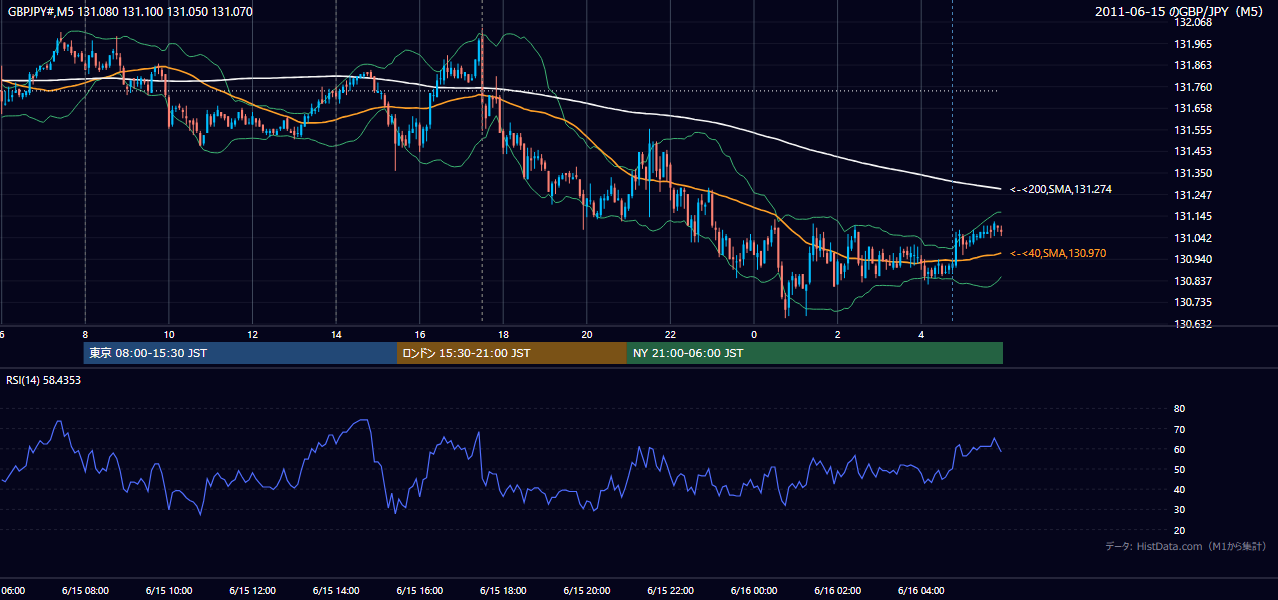Screen dimensions: 1278x600
Task: Click the RSI scale value 80
Action: [1179, 409]
